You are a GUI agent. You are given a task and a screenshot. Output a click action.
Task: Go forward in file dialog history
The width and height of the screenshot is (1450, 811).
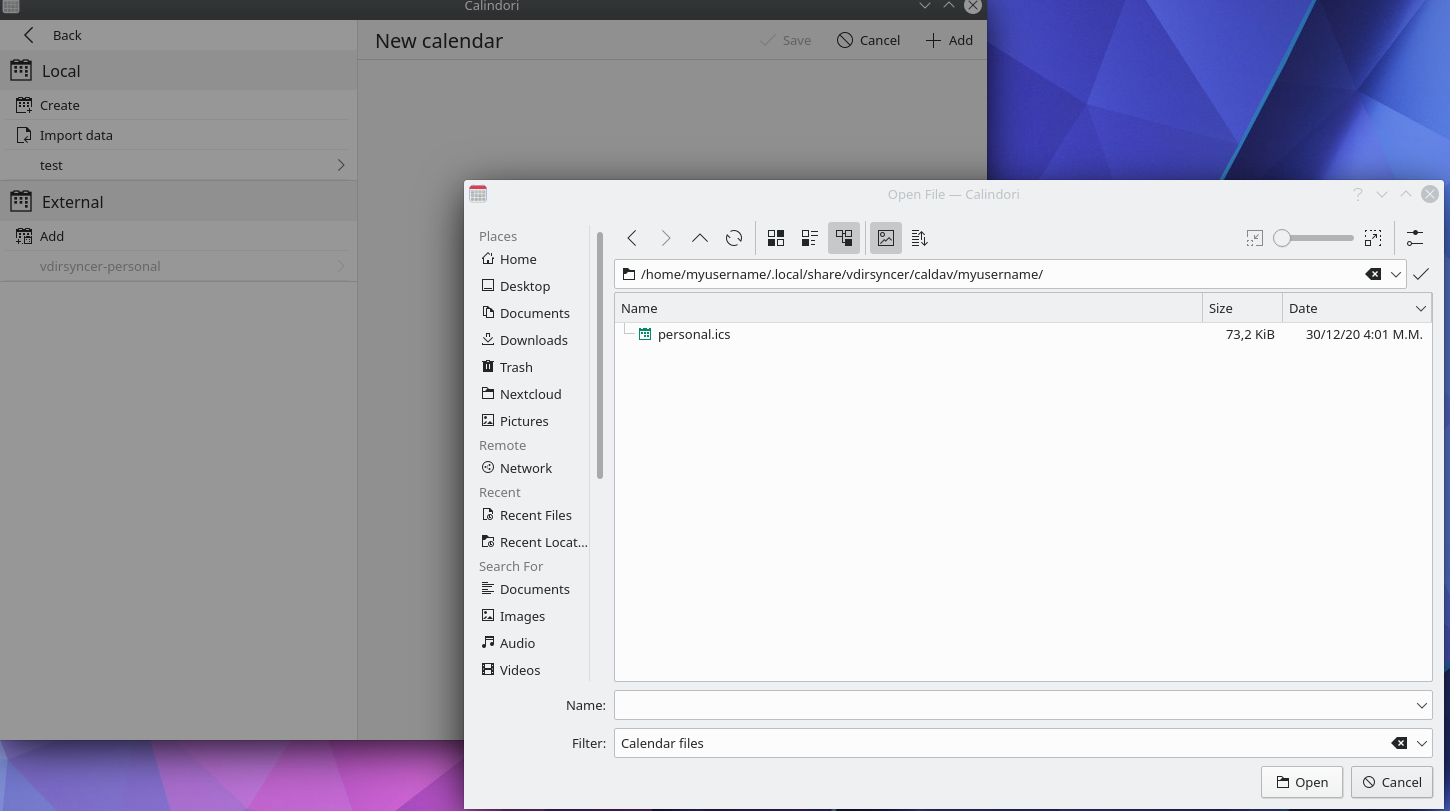[666, 238]
